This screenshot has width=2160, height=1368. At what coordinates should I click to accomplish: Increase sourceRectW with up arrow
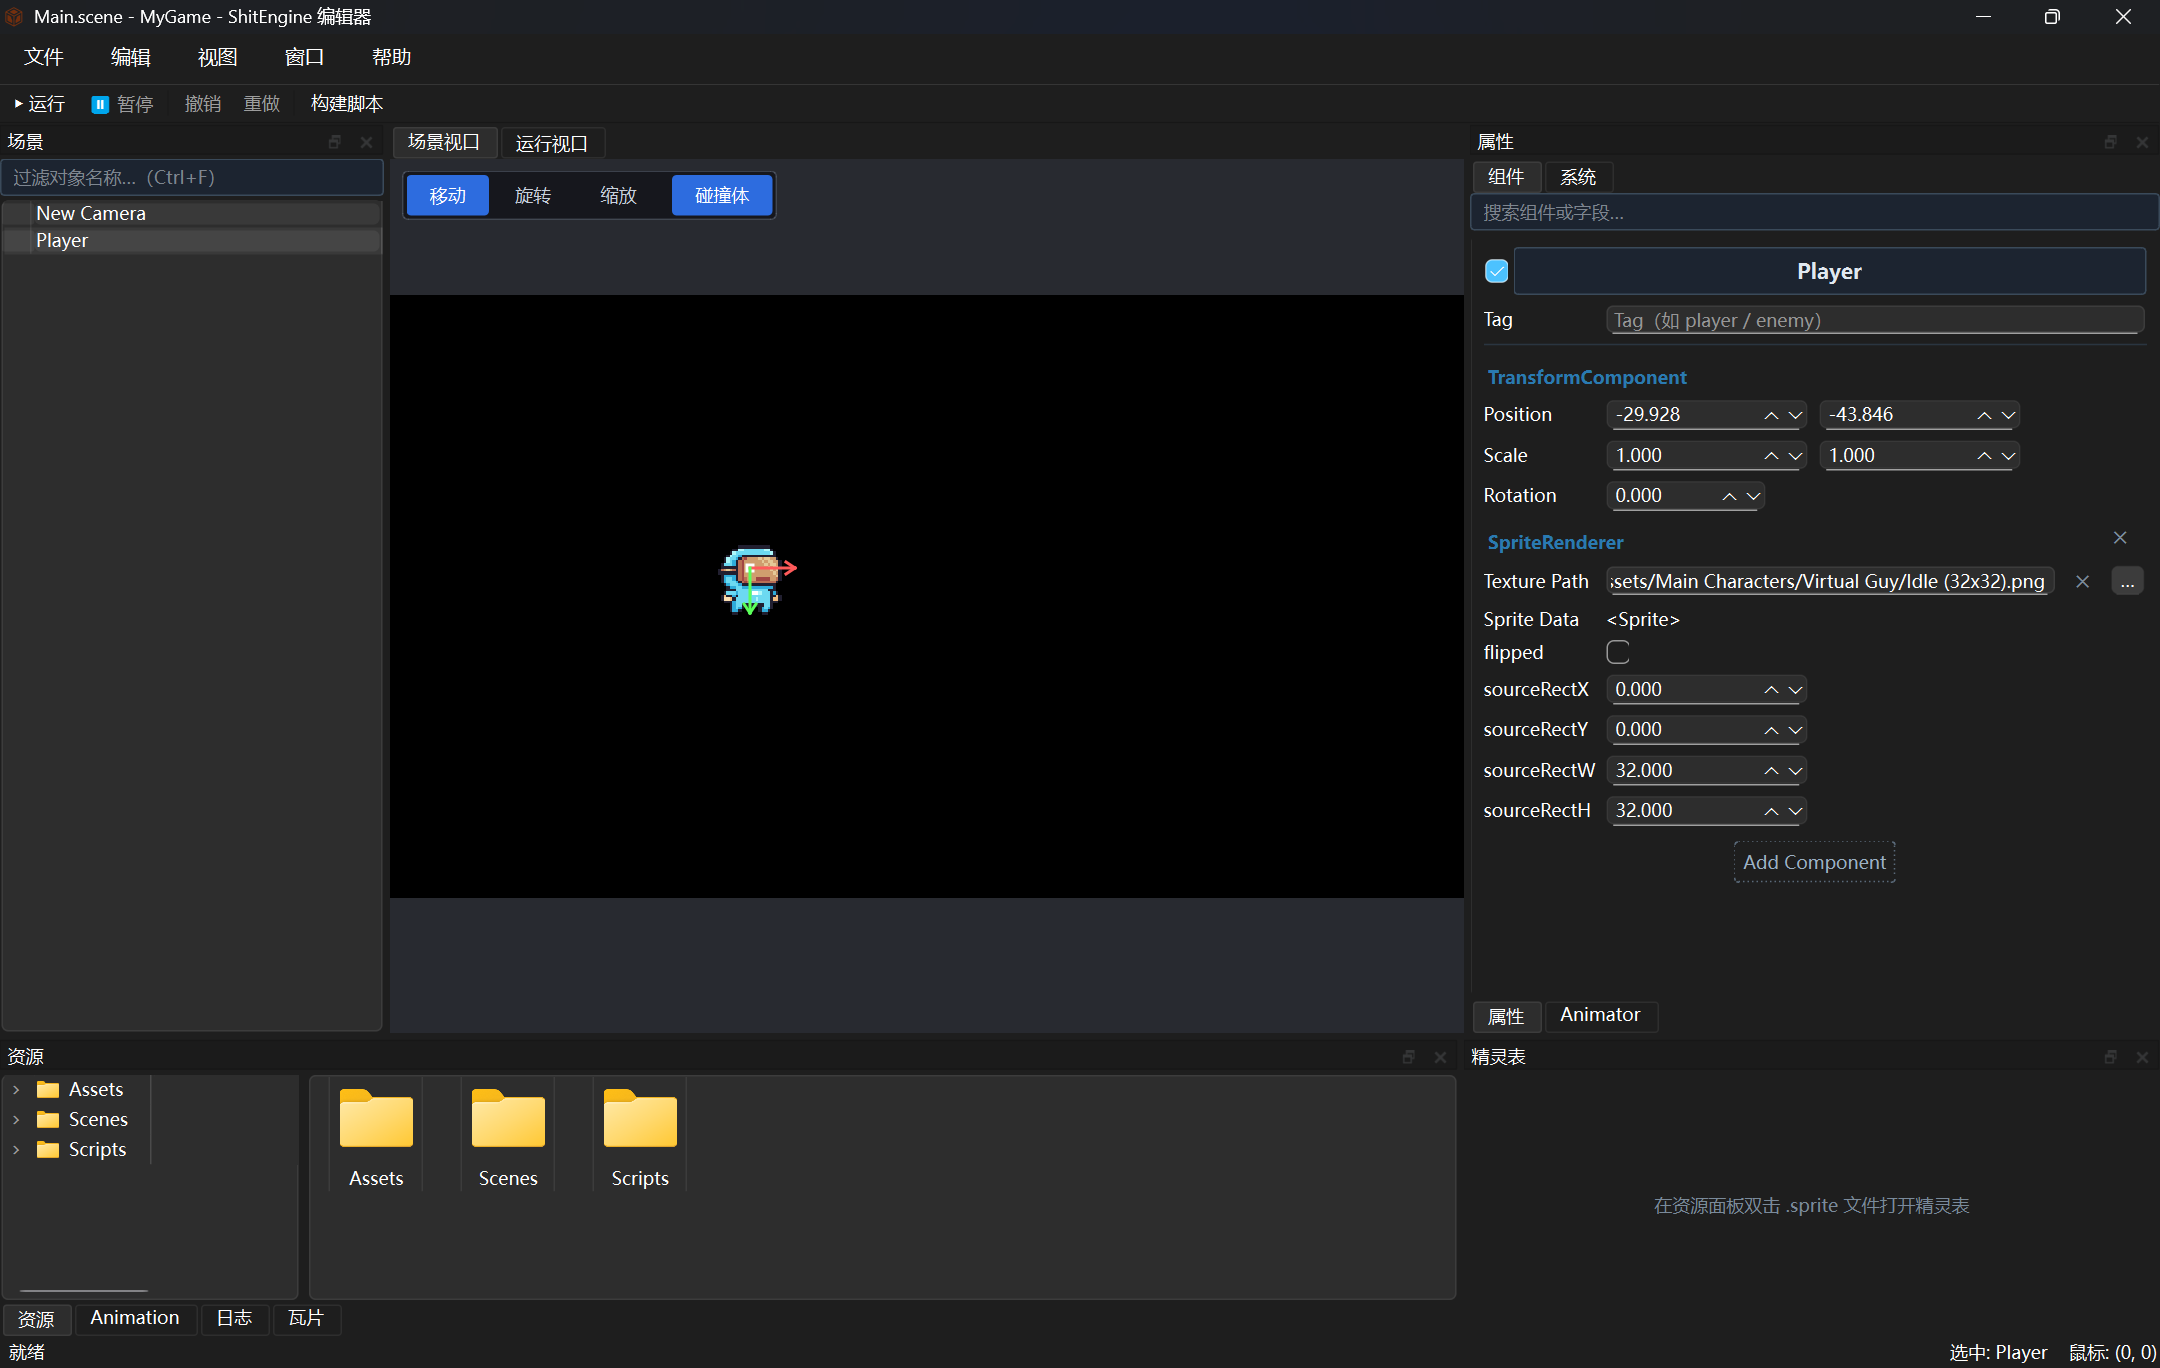(x=1771, y=771)
